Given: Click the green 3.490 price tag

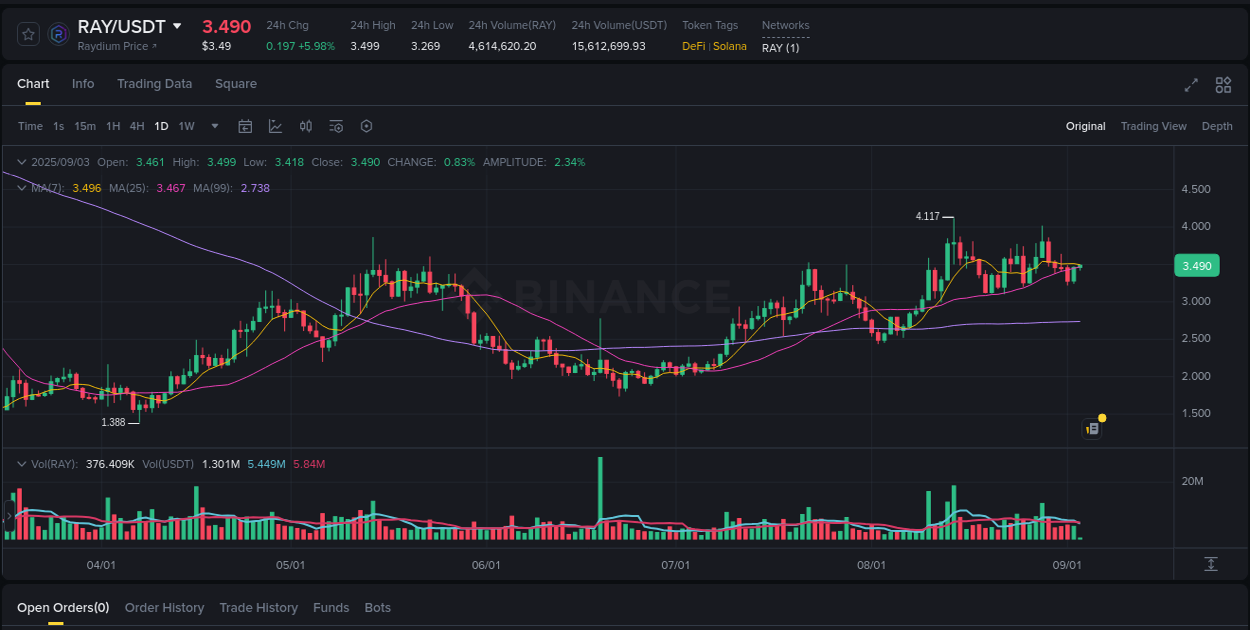Looking at the screenshot, I should 1199,265.
